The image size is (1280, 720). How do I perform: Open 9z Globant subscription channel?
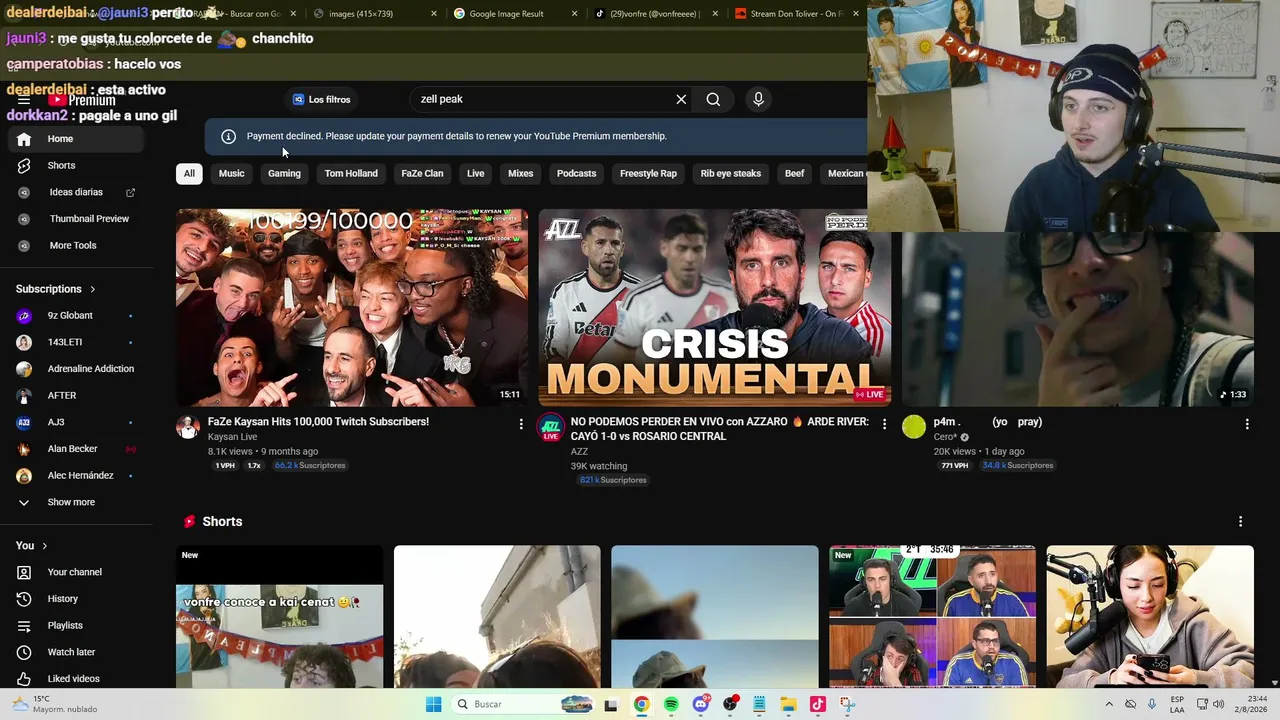coord(77,316)
